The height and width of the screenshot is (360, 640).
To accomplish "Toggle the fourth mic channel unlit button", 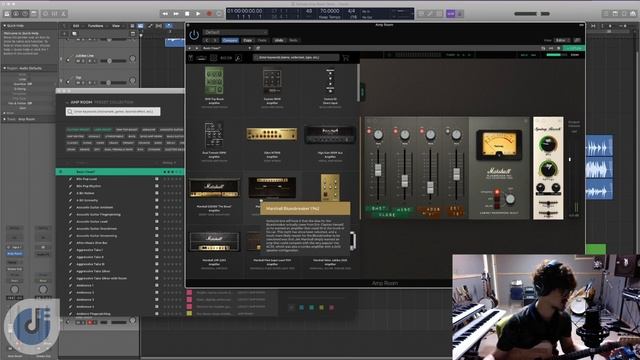I will (448, 131).
